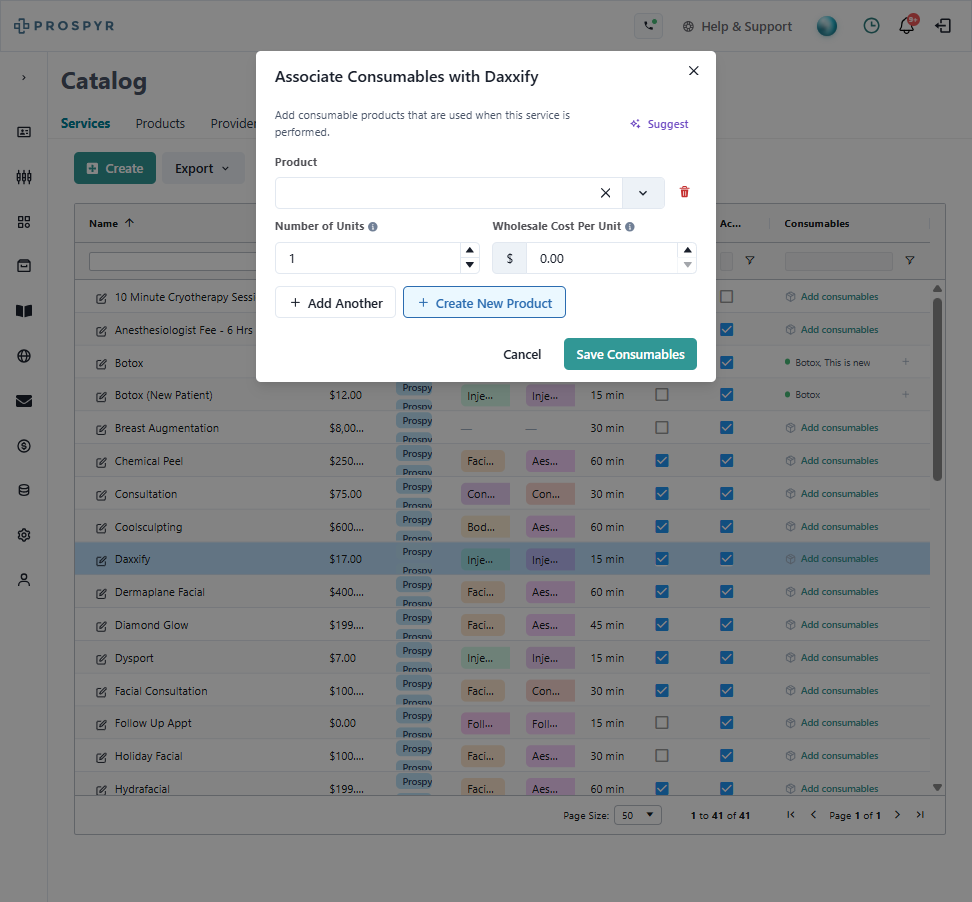Click Create New Product button
972x902 pixels.
pos(484,303)
